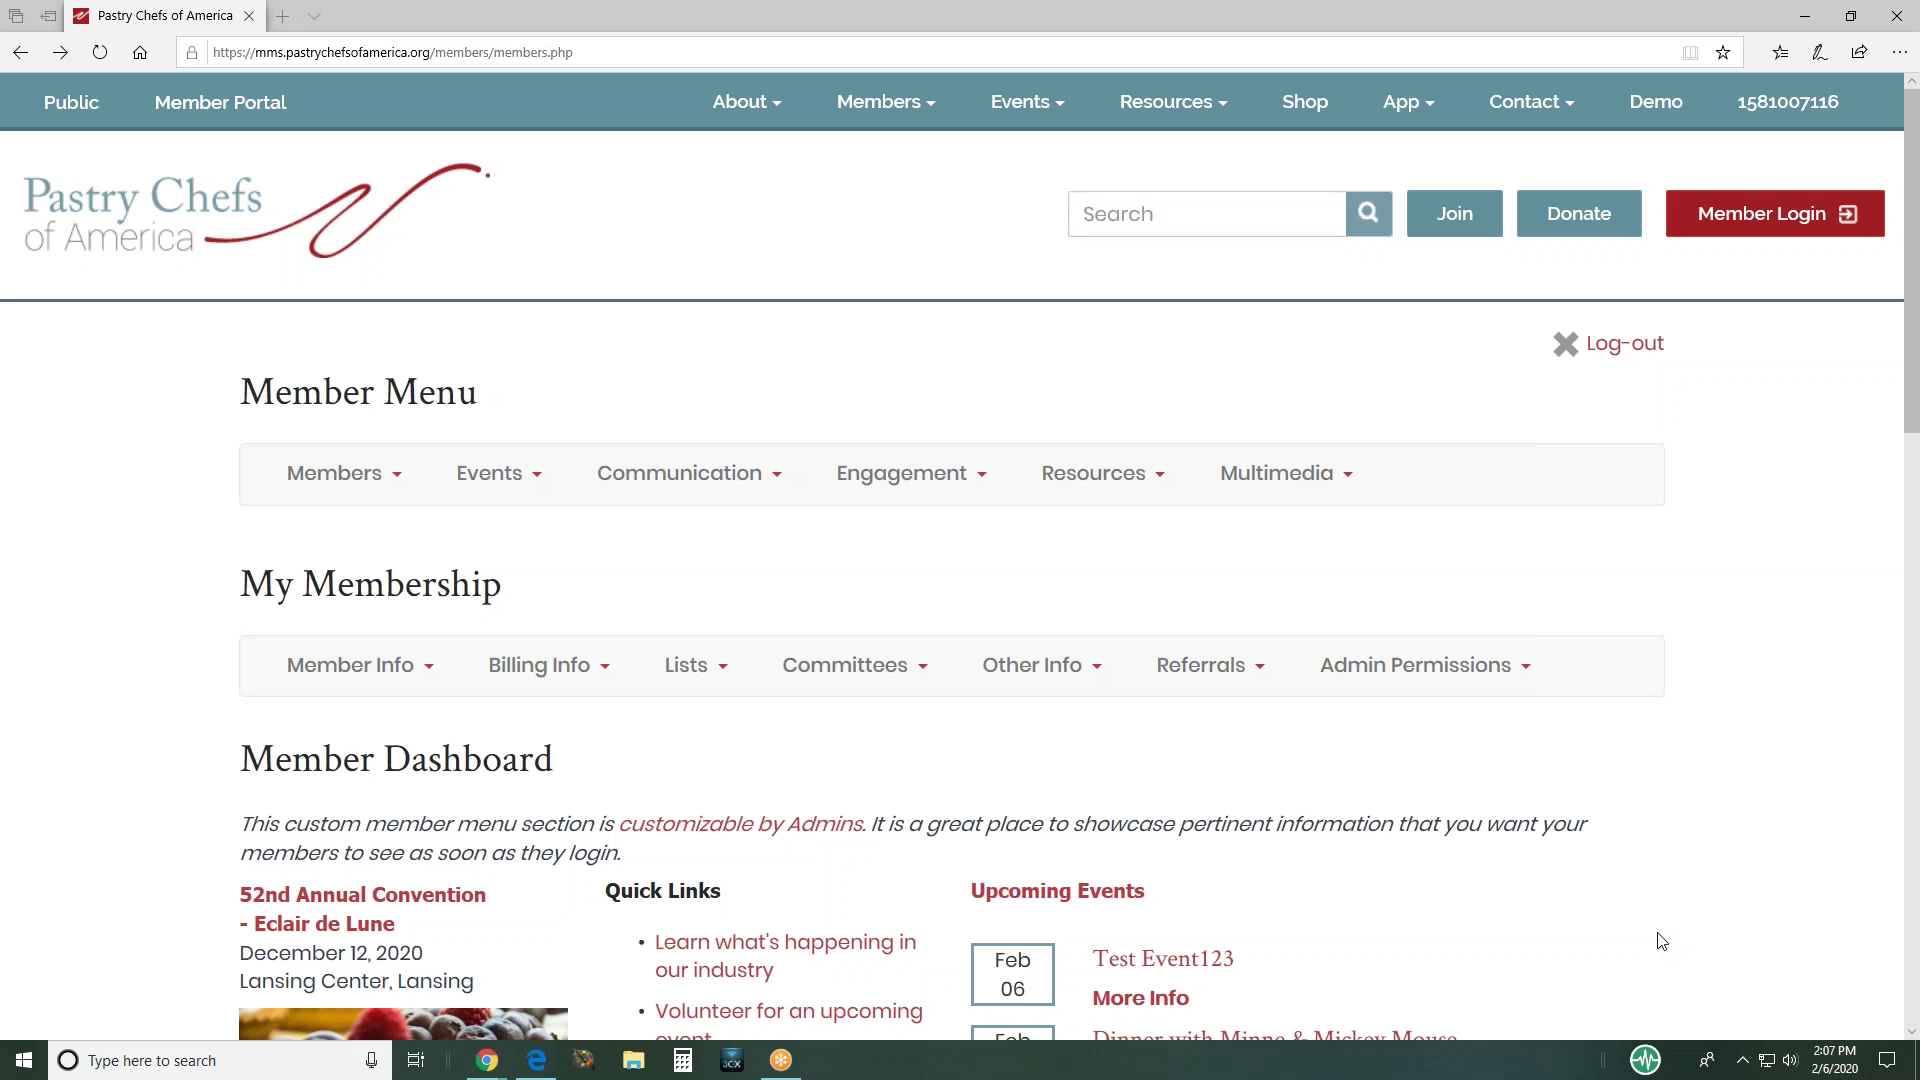Go to browser Home page
Screen dimensions: 1920x1080
pyautogui.click(x=140, y=52)
